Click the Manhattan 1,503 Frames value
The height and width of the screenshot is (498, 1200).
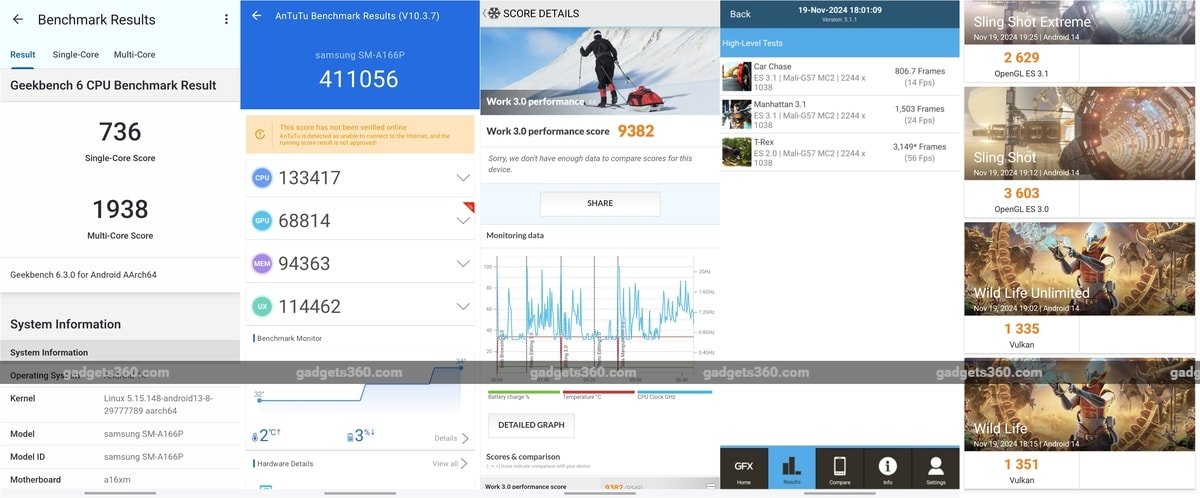click(919, 109)
